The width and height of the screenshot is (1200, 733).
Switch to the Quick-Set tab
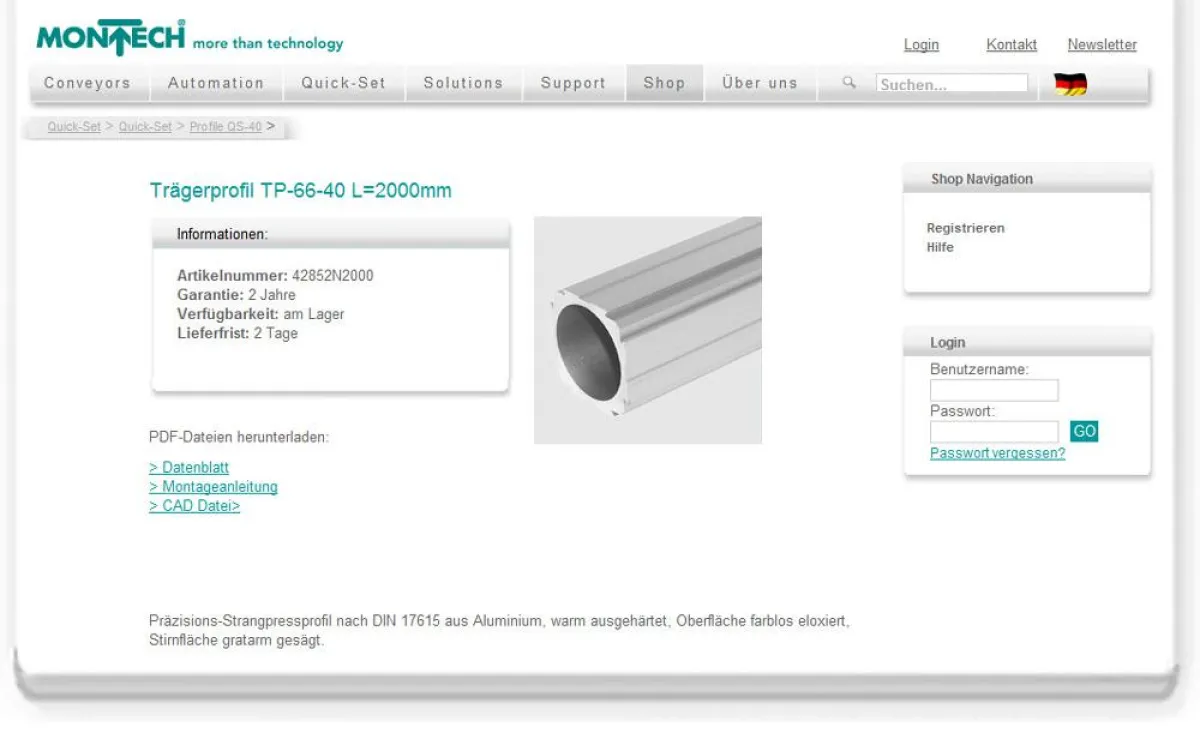coord(343,84)
